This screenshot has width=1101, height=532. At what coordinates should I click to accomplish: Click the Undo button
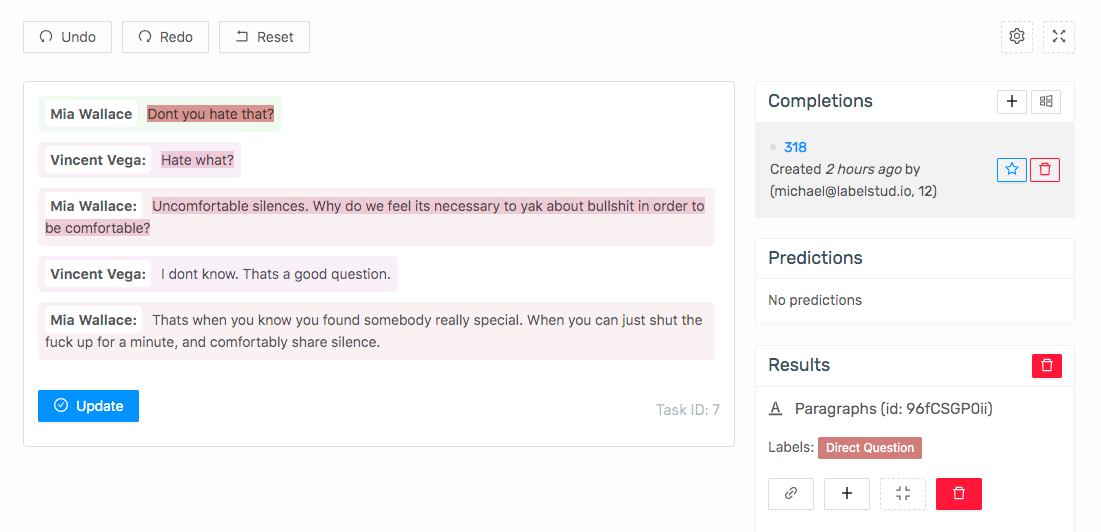(x=68, y=37)
